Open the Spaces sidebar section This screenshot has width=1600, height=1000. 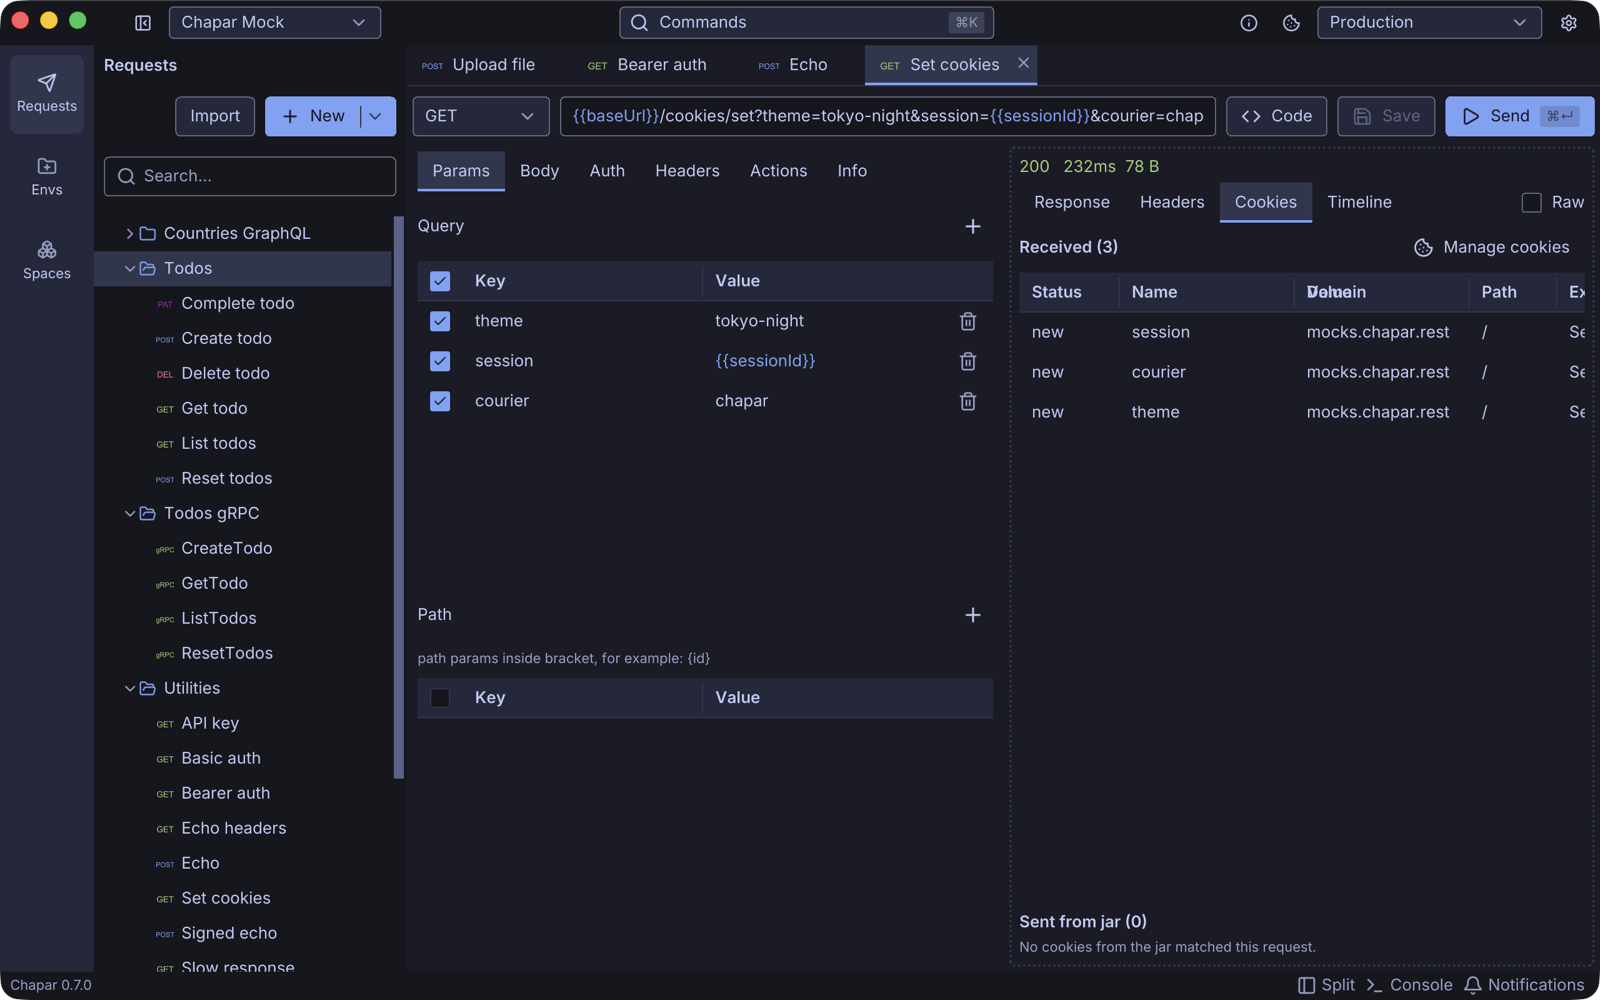46,260
